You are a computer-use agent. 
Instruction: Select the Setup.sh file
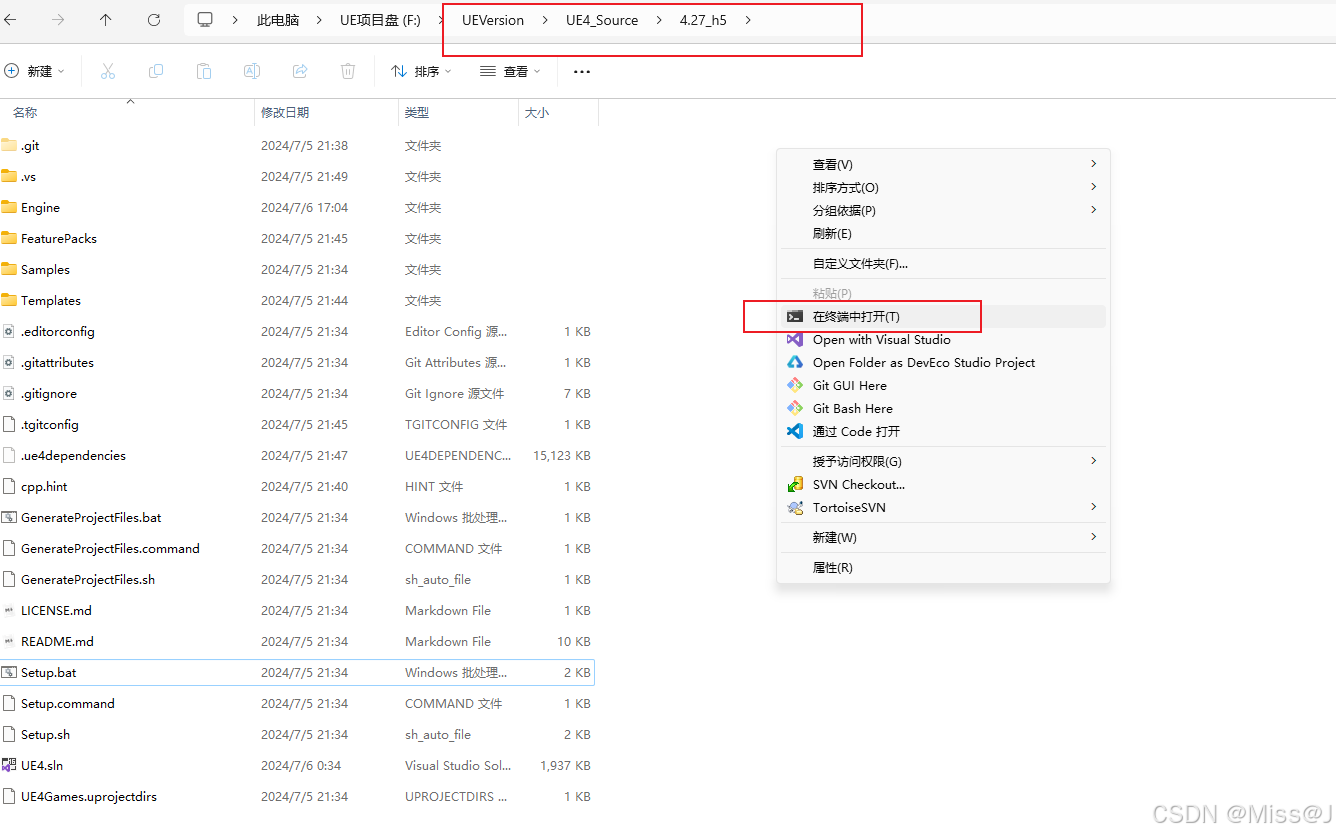[x=297, y=734]
